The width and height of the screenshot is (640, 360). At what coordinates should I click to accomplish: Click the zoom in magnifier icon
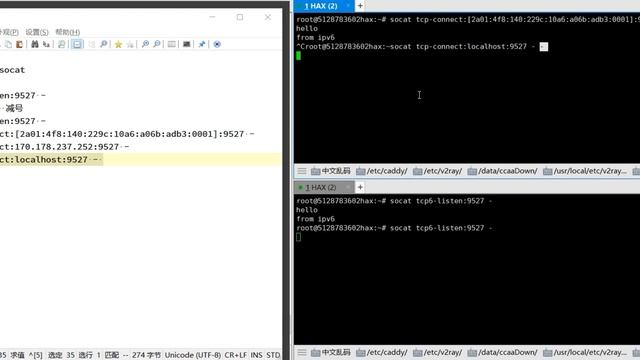[145, 44]
